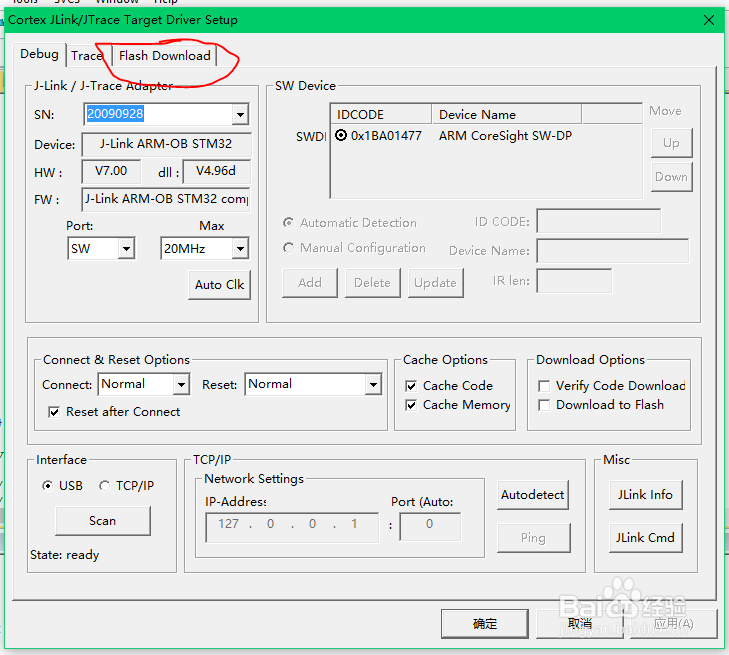Click the J-Link ARM-OB STM32 device field
This screenshot has width=729, height=655.
click(x=166, y=144)
